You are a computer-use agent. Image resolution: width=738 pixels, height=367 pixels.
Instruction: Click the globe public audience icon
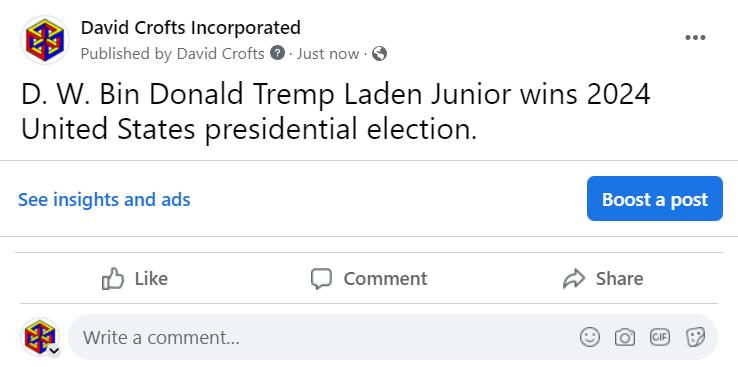379,54
